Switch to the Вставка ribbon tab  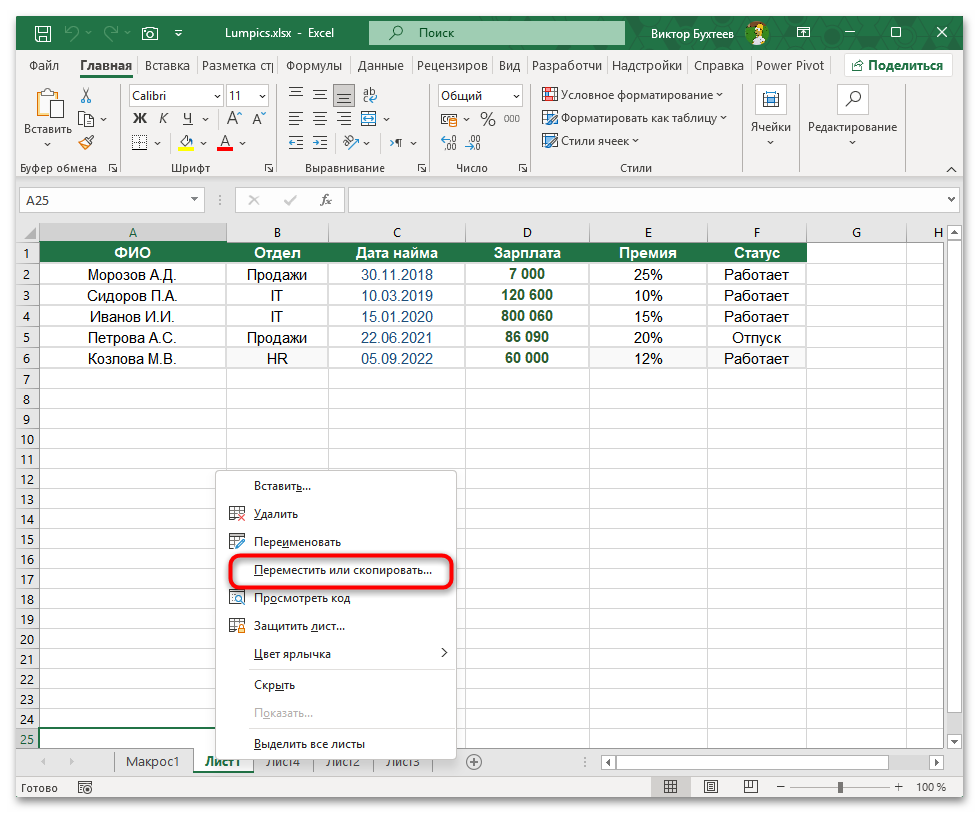click(x=165, y=65)
